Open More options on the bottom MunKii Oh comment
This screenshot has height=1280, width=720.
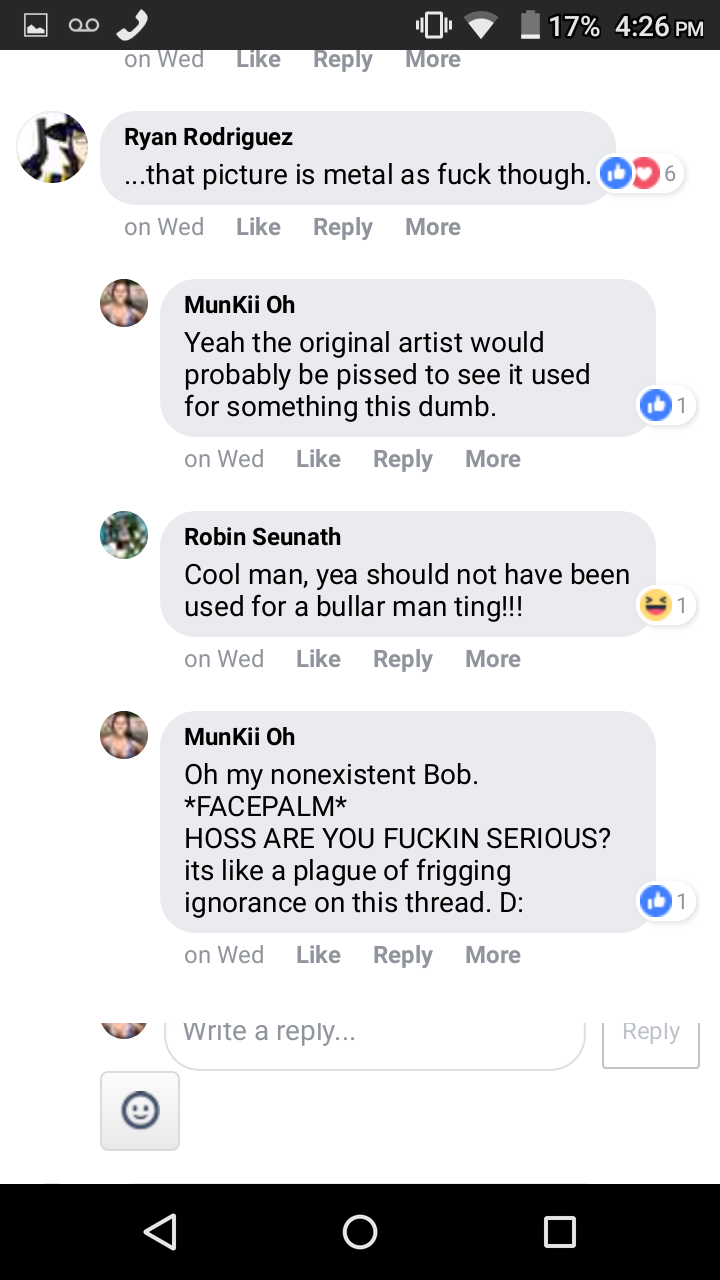pyautogui.click(x=492, y=955)
